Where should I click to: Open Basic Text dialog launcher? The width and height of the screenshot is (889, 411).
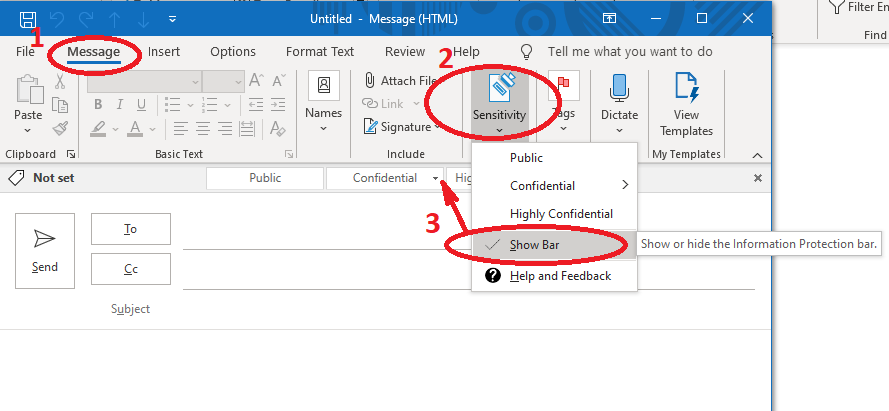click(289, 154)
